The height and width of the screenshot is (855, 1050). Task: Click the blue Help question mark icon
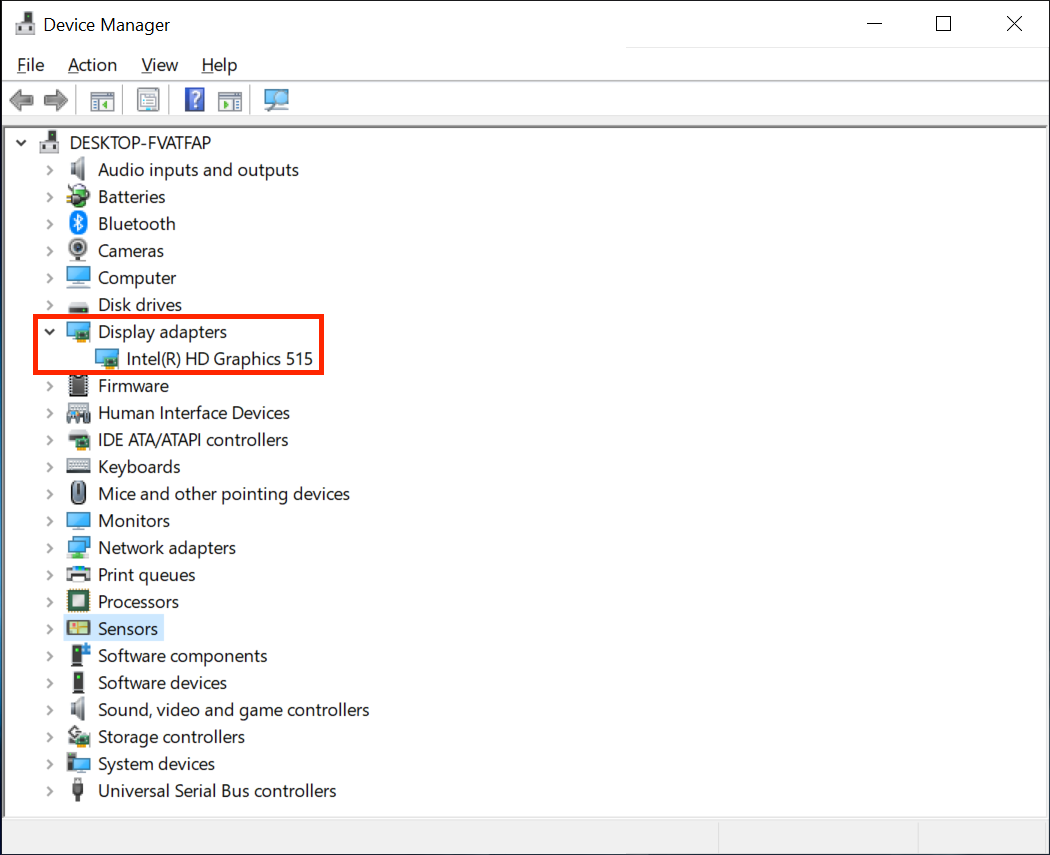(x=195, y=100)
